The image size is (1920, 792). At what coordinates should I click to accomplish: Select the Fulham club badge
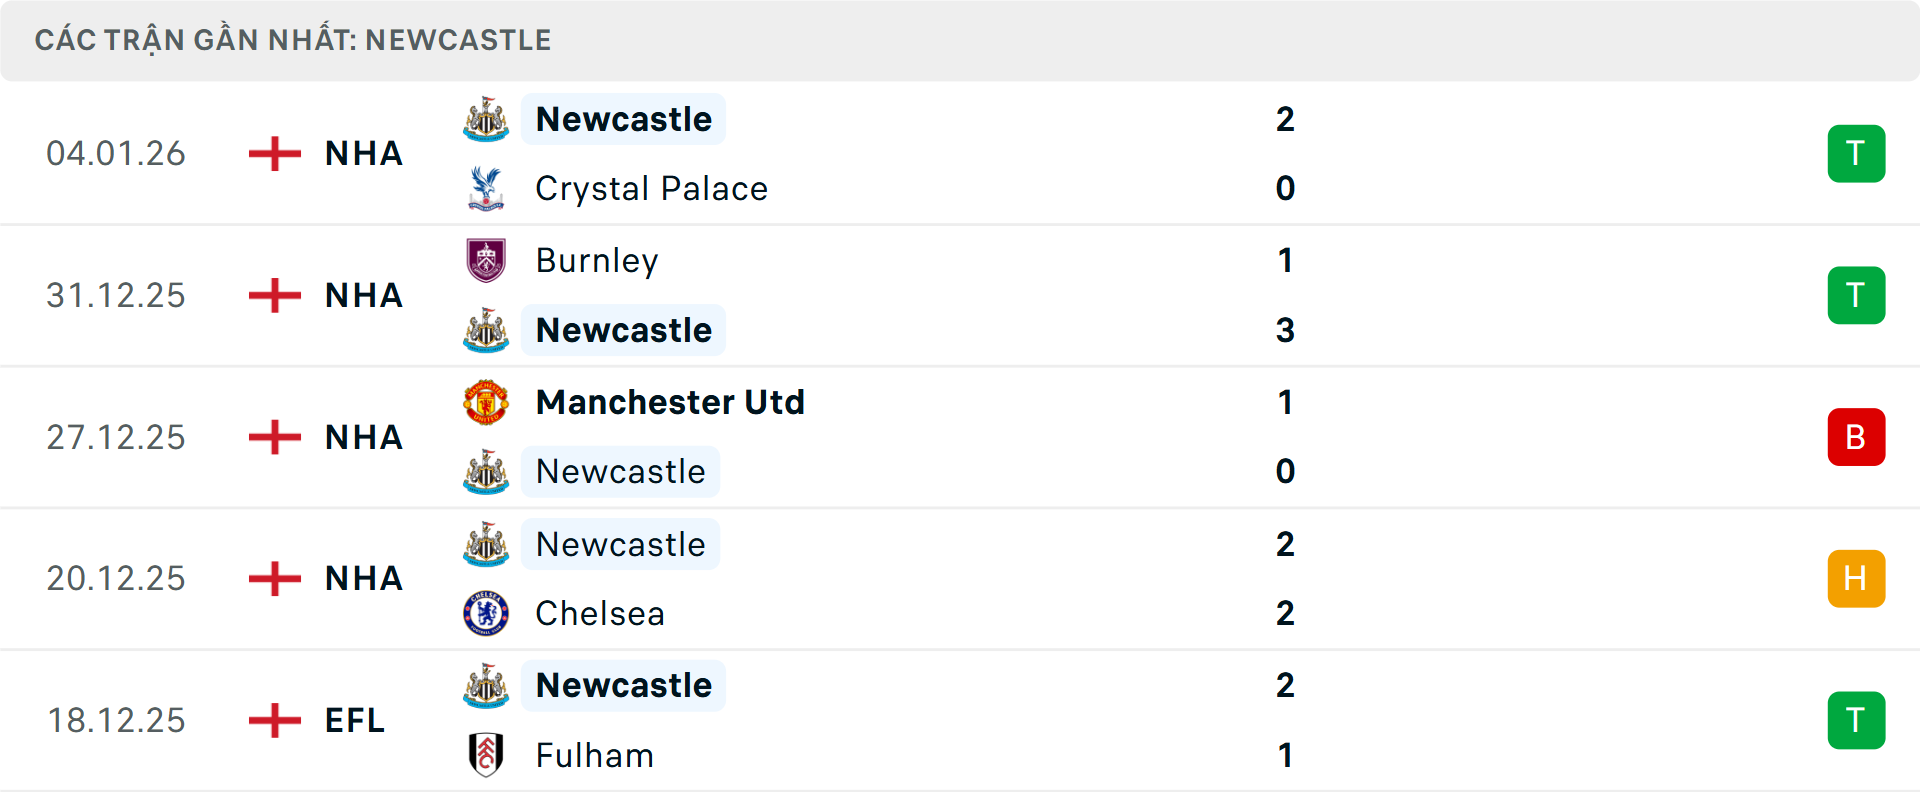click(x=485, y=756)
